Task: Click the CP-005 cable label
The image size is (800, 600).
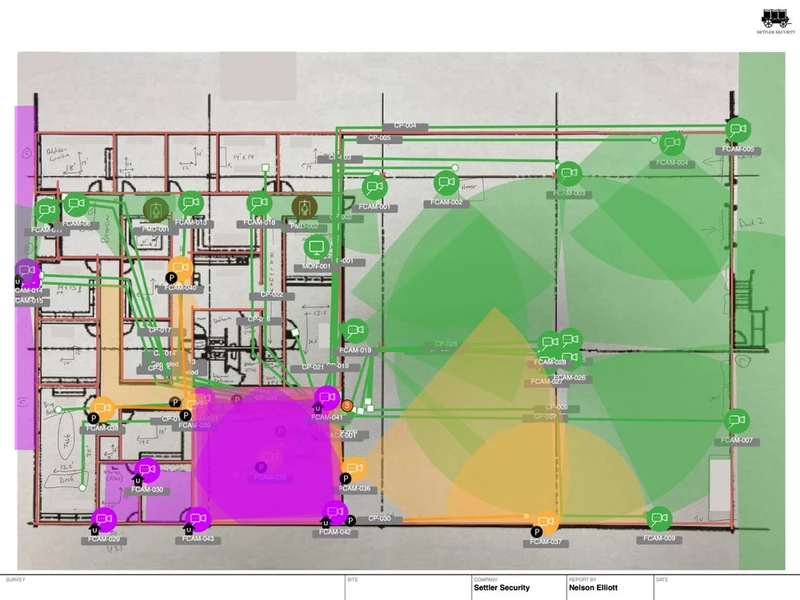Action: pos(379,138)
